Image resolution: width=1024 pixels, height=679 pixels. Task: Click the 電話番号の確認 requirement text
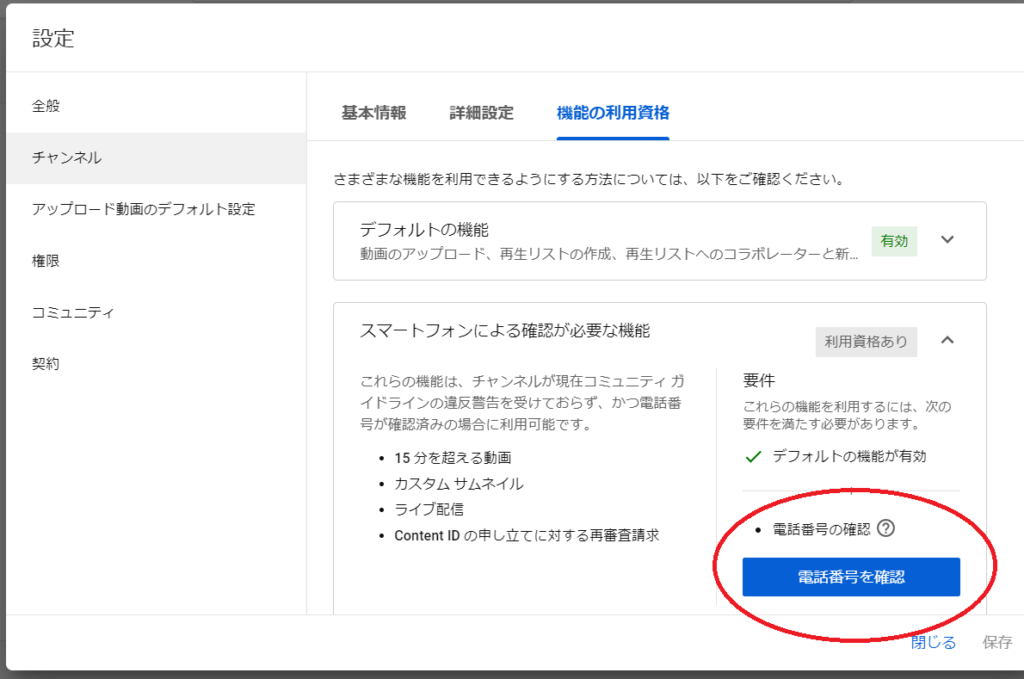822,529
